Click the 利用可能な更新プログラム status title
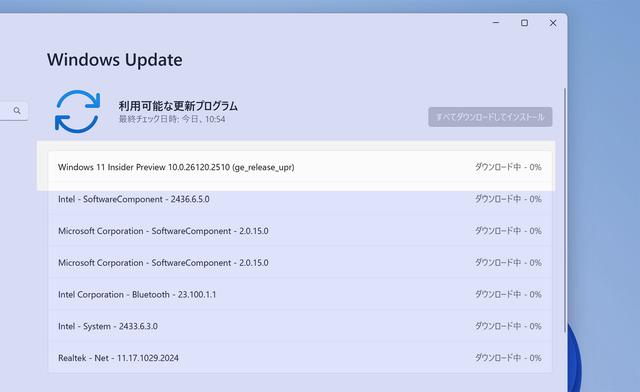 pyautogui.click(x=178, y=106)
